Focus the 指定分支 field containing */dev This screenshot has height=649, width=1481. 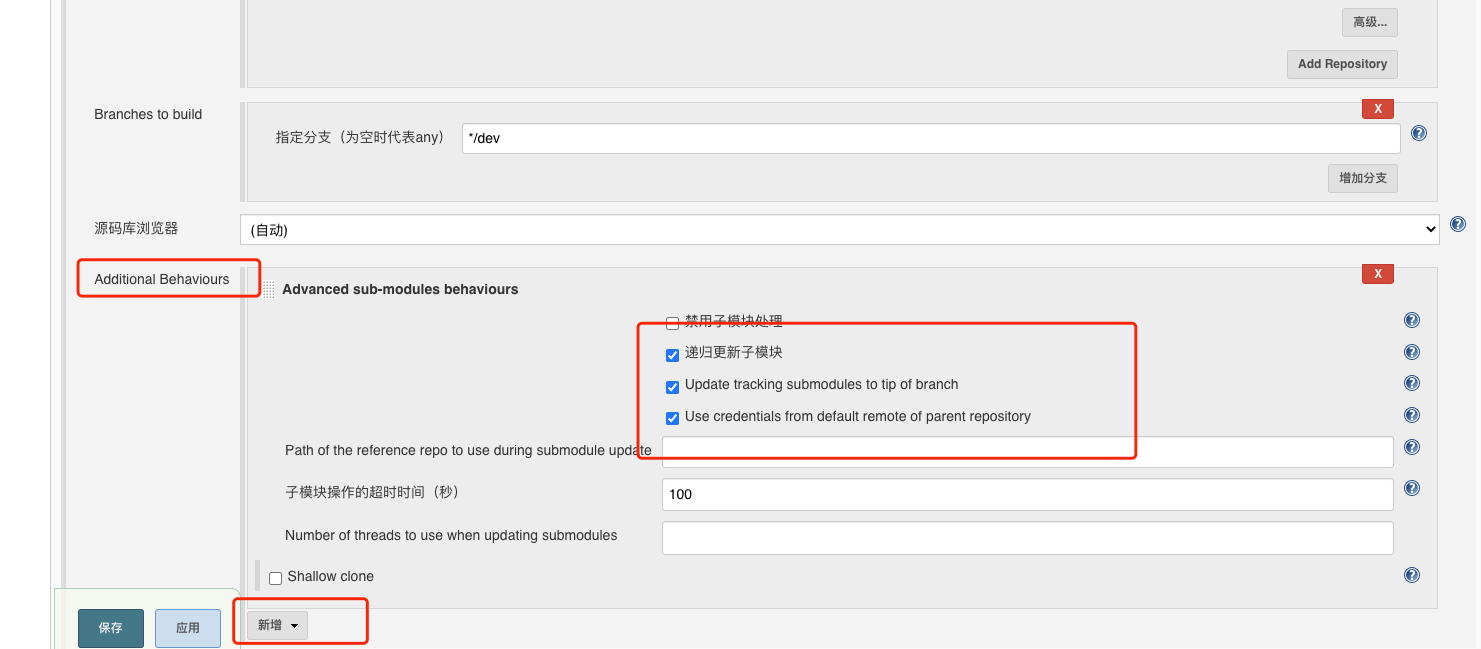coord(931,138)
